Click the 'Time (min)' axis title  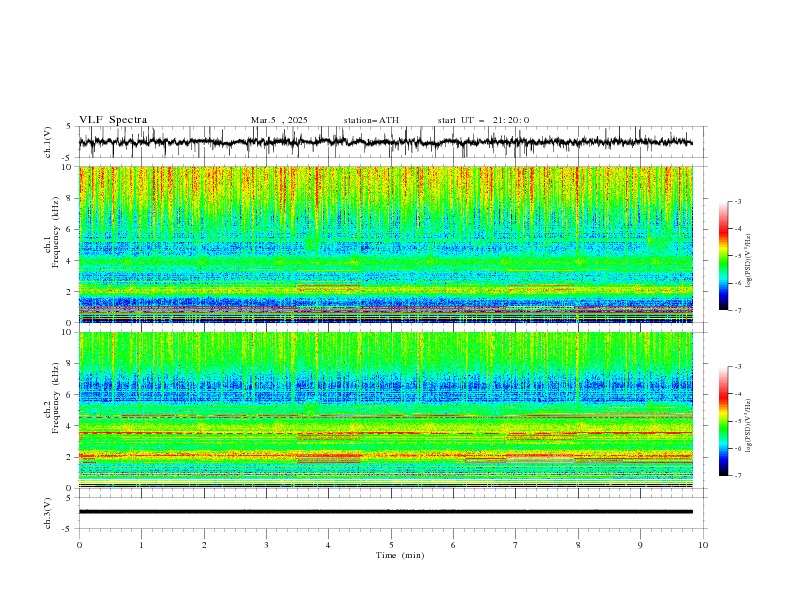point(400,555)
